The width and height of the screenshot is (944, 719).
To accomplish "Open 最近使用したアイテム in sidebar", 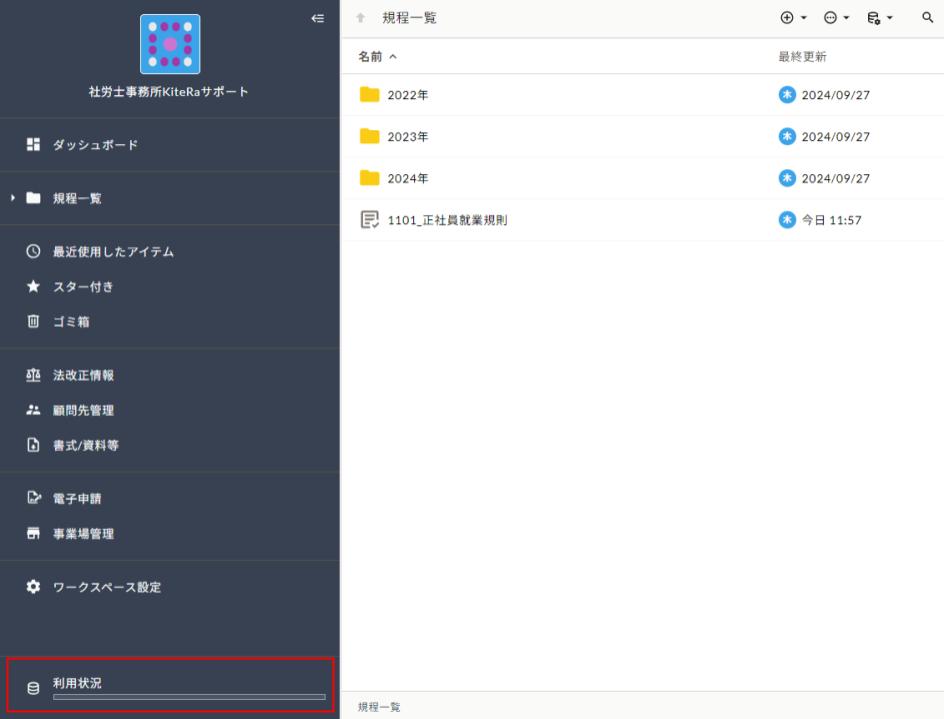I will point(112,252).
